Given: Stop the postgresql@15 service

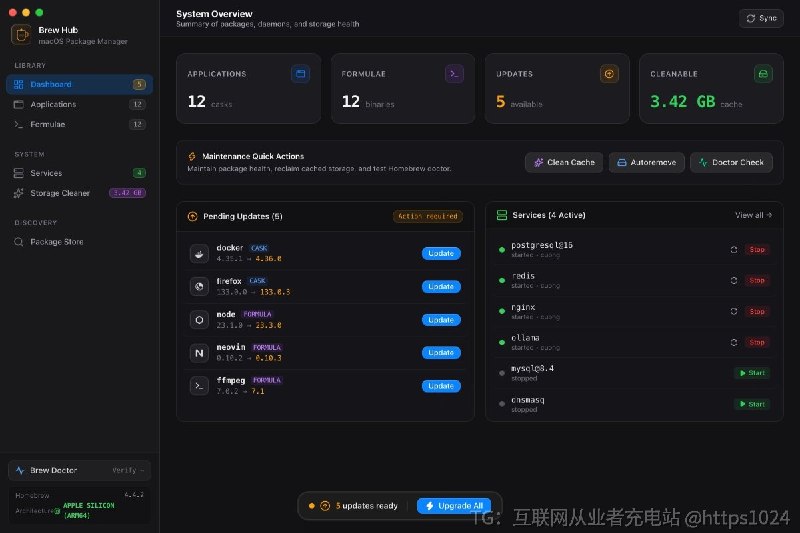Looking at the screenshot, I should [x=757, y=249].
